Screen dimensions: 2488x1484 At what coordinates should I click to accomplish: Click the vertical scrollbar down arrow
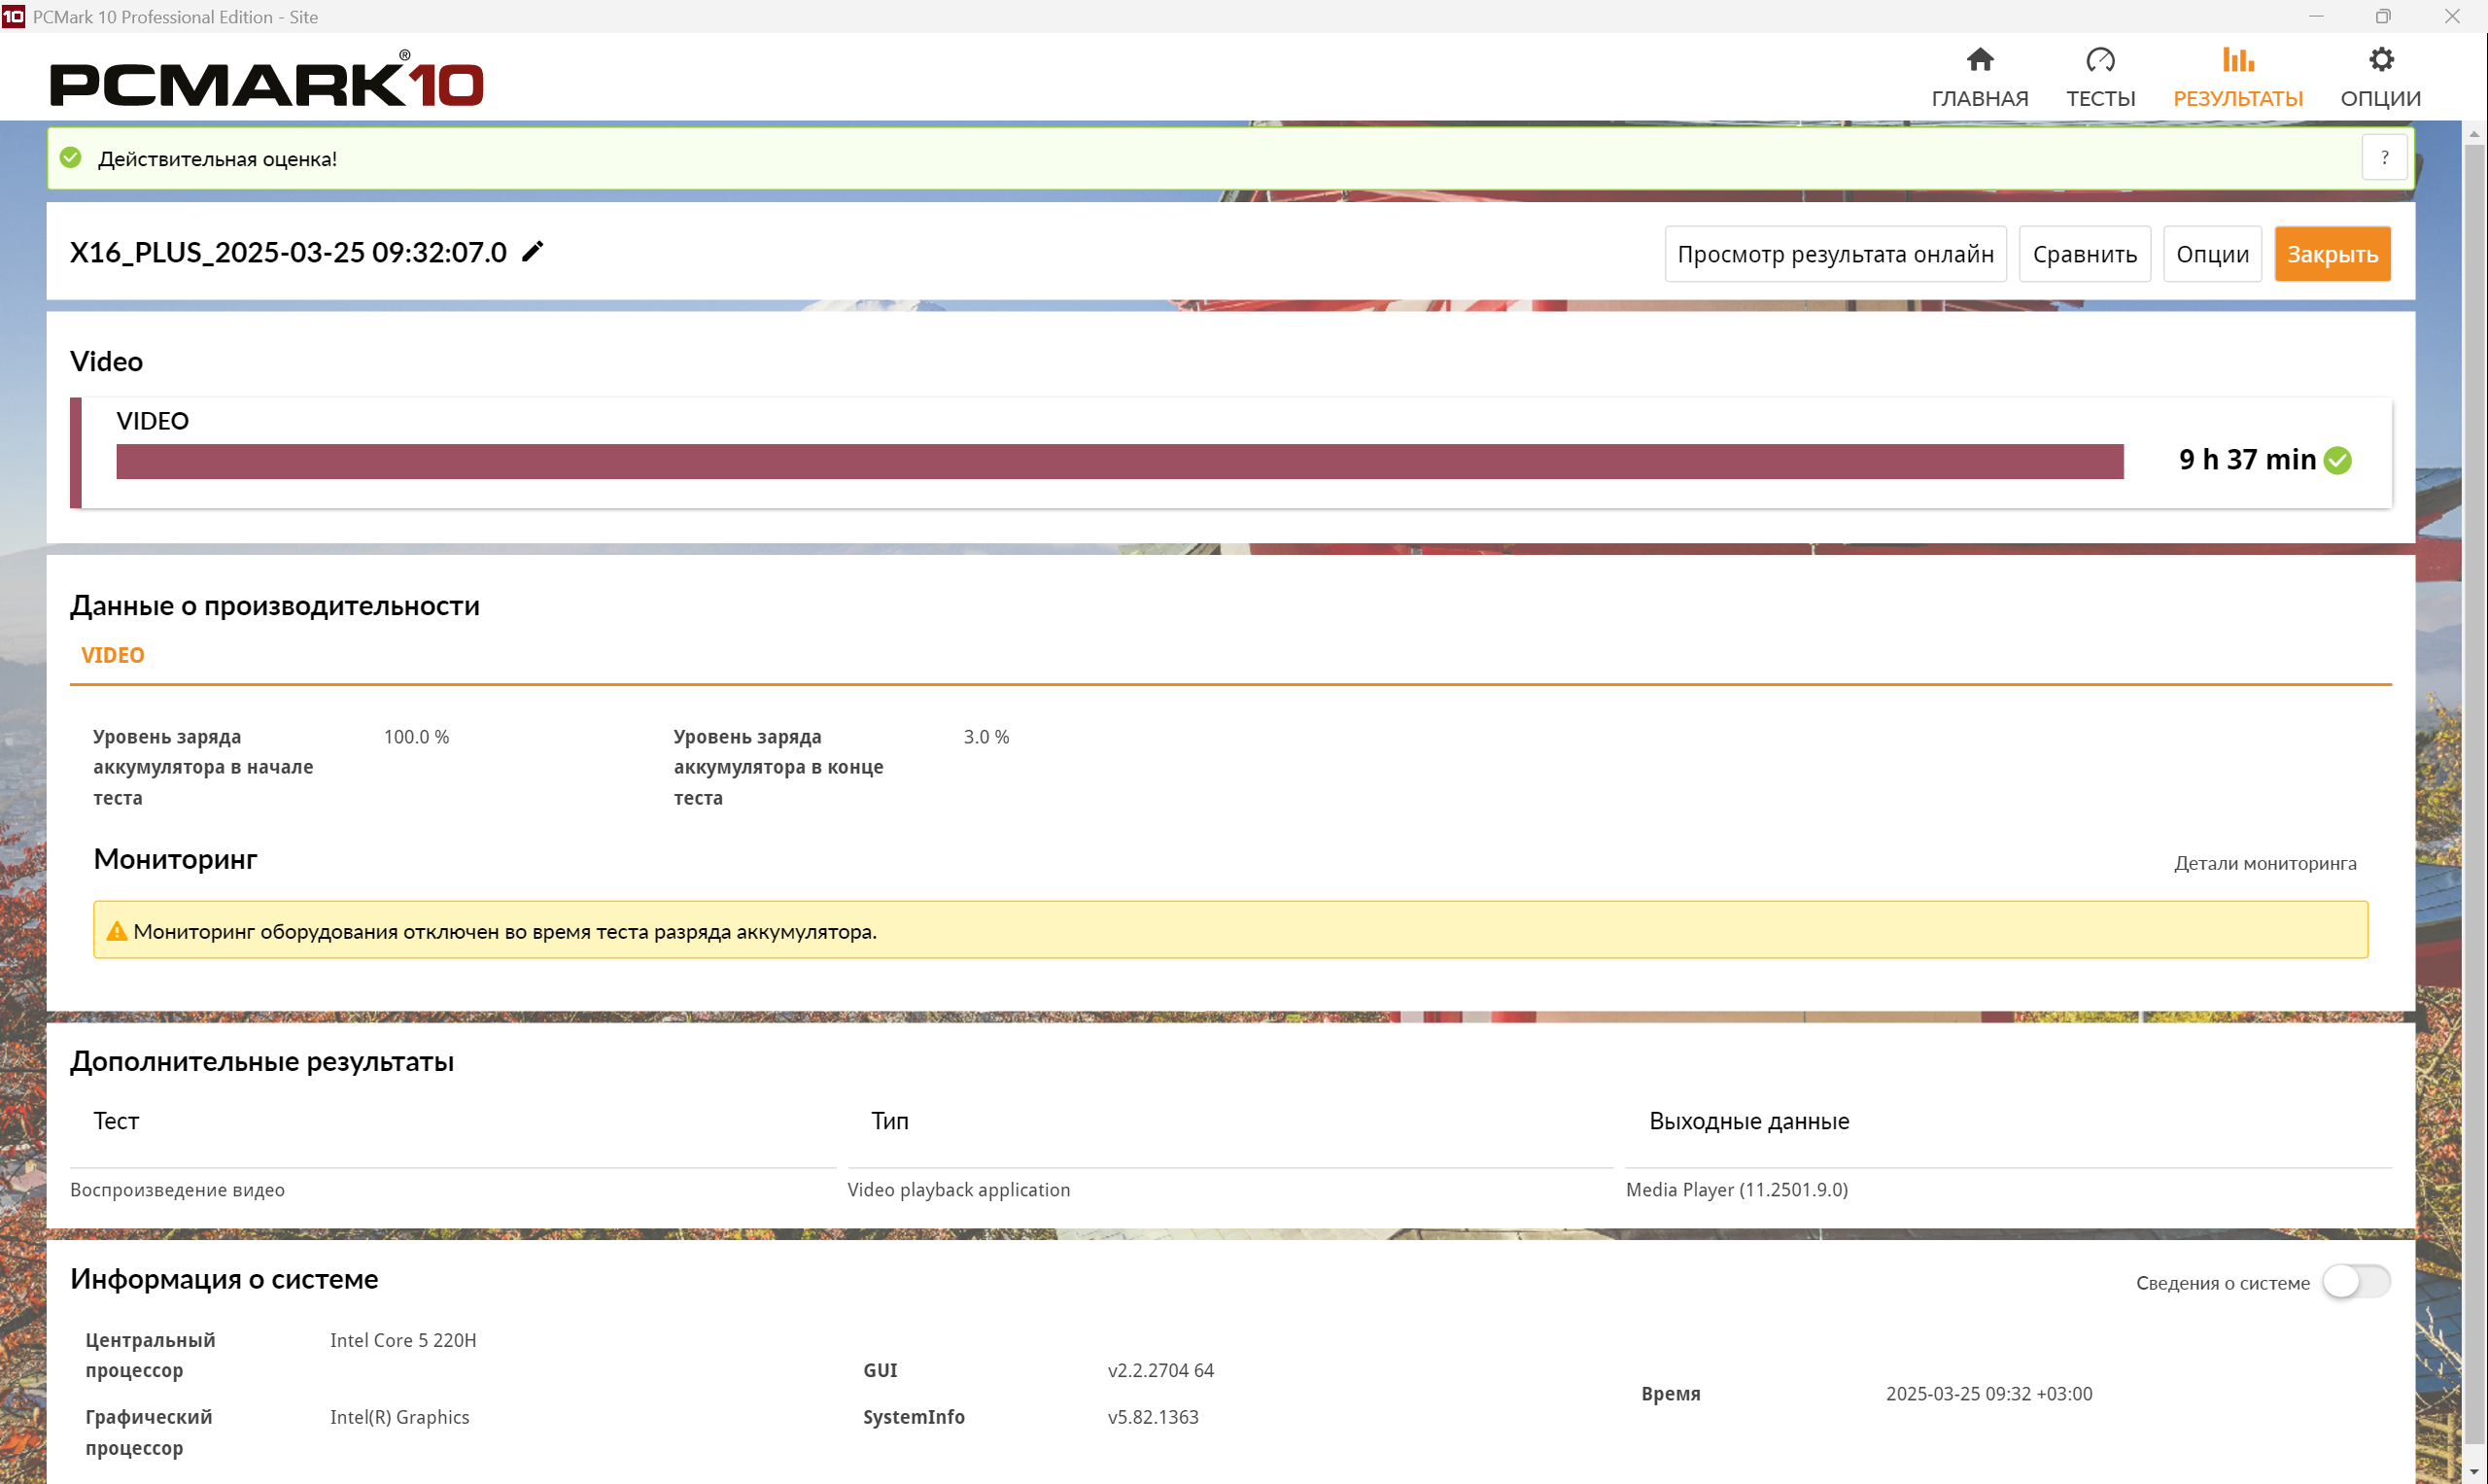click(2473, 1473)
